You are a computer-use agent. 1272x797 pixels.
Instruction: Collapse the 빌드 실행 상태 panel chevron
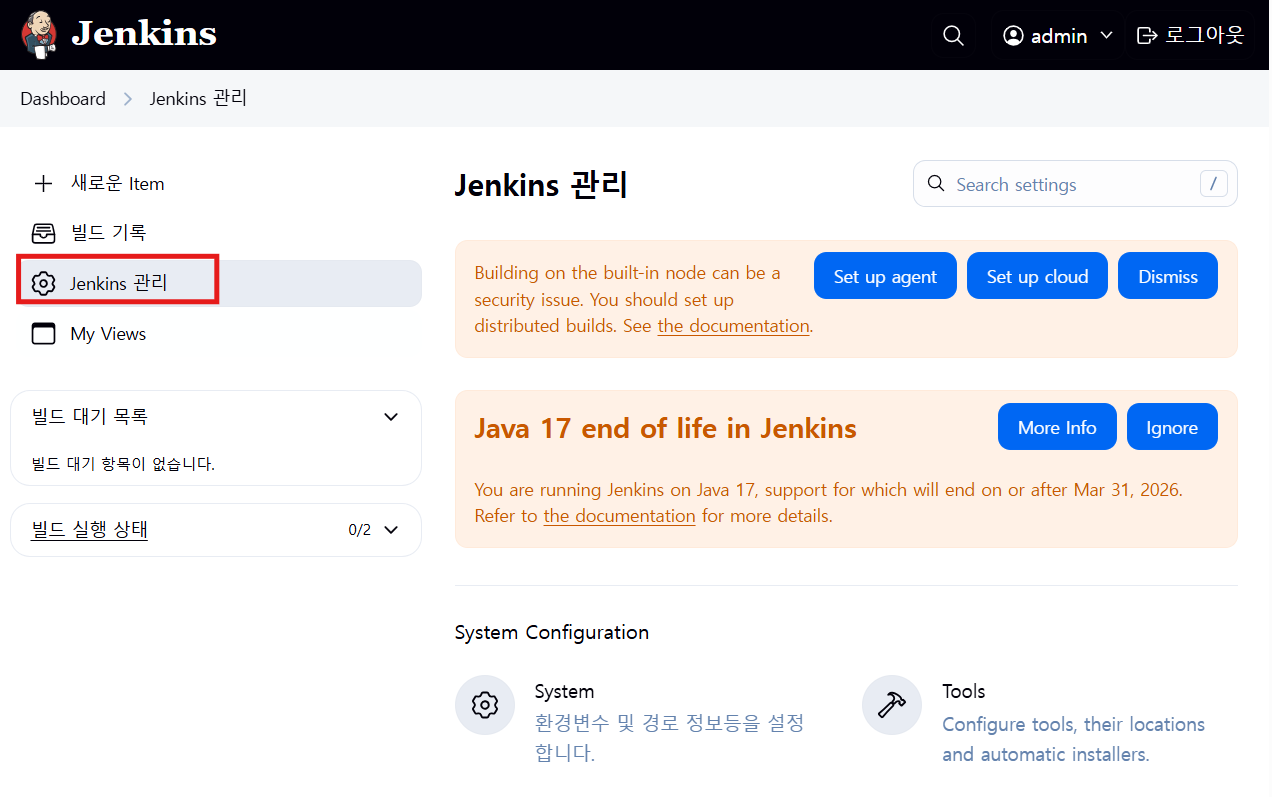(x=391, y=530)
